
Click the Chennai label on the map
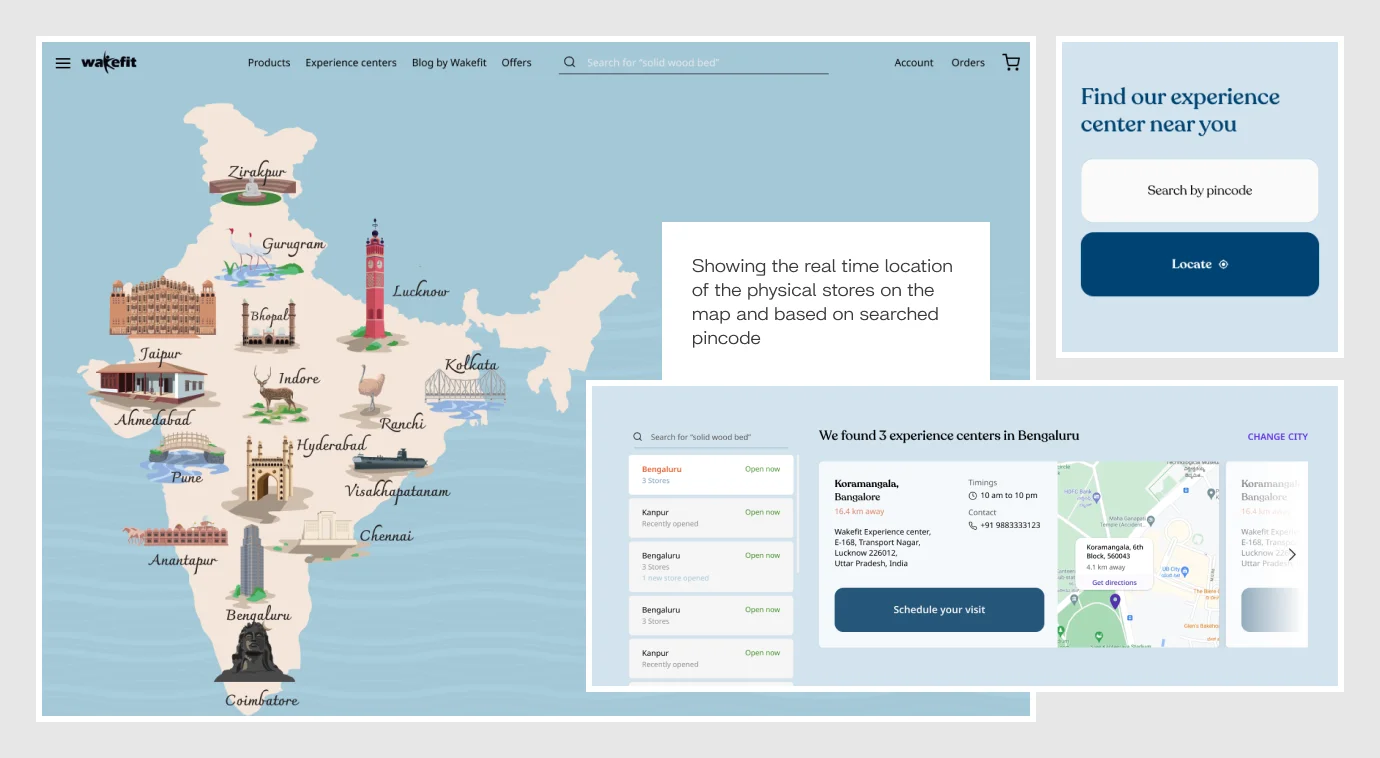pos(386,535)
